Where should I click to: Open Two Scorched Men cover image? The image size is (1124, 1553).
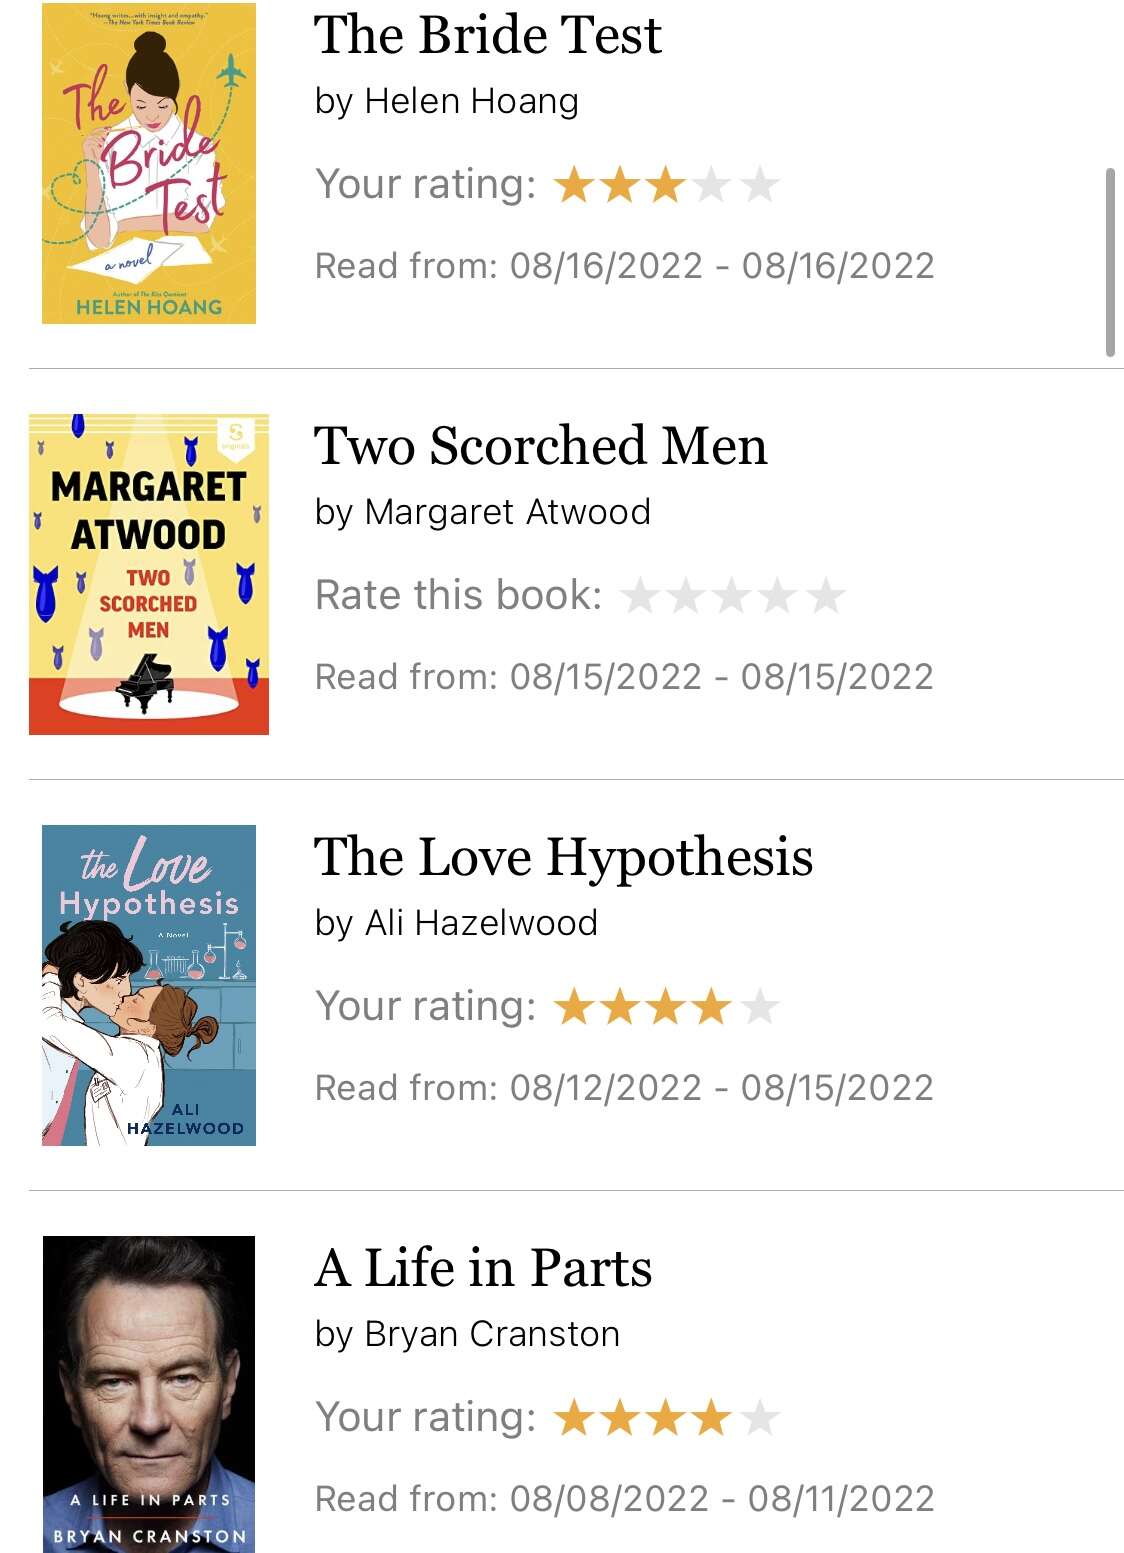[149, 574]
